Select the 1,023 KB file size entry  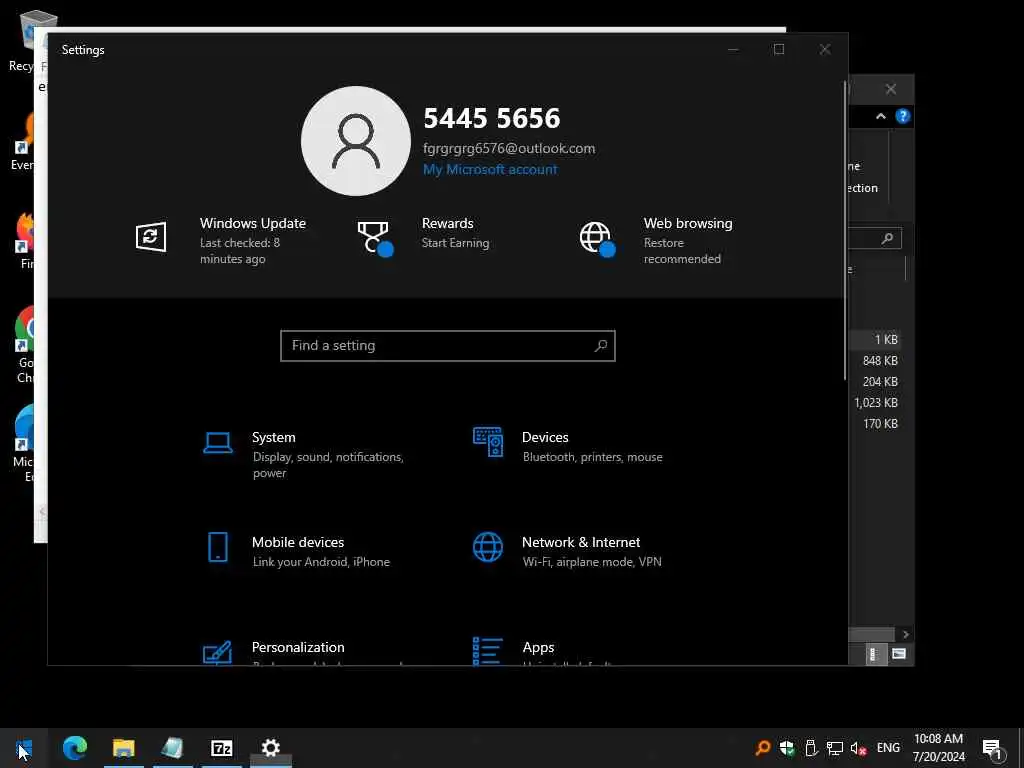[876, 402]
